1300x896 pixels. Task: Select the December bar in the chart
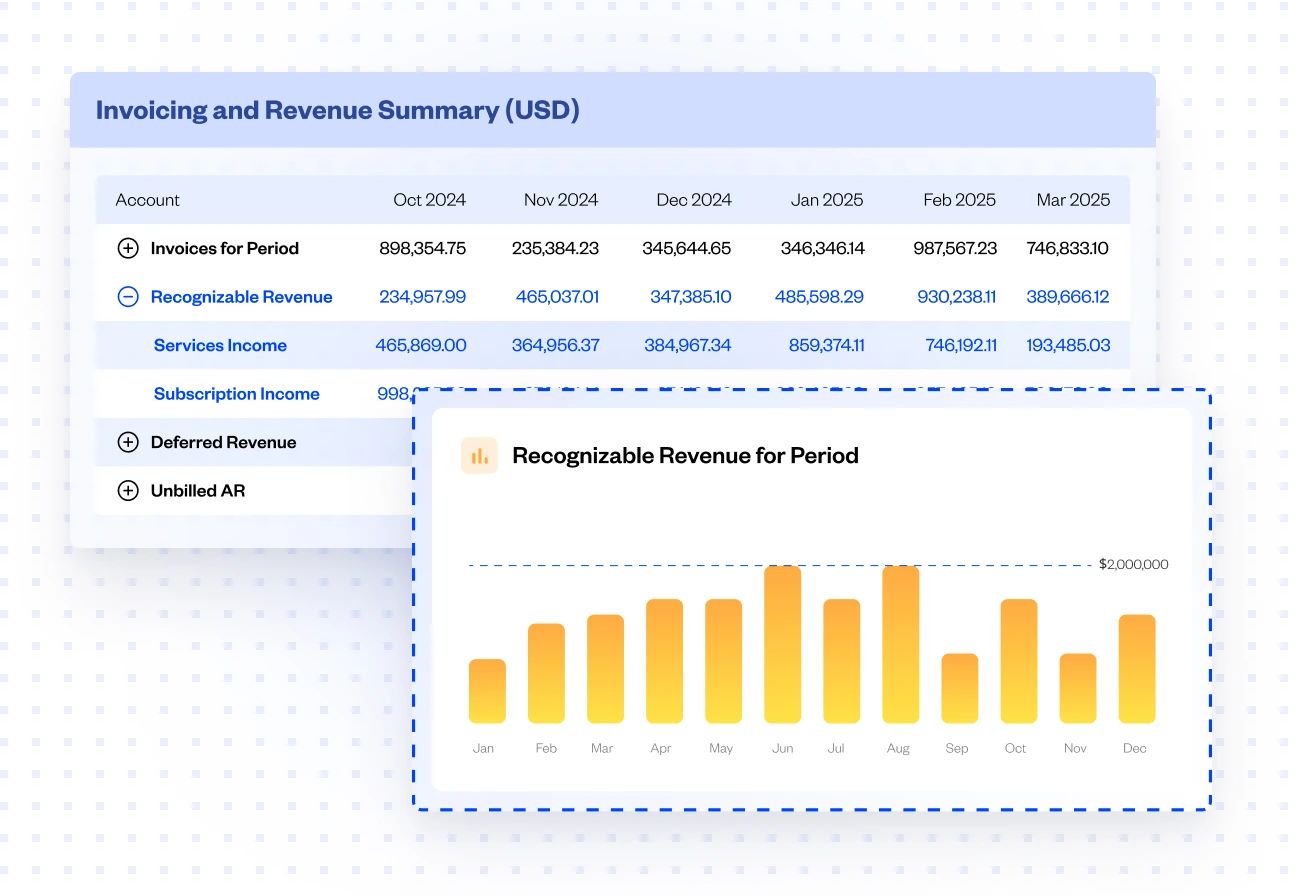coord(1134,670)
